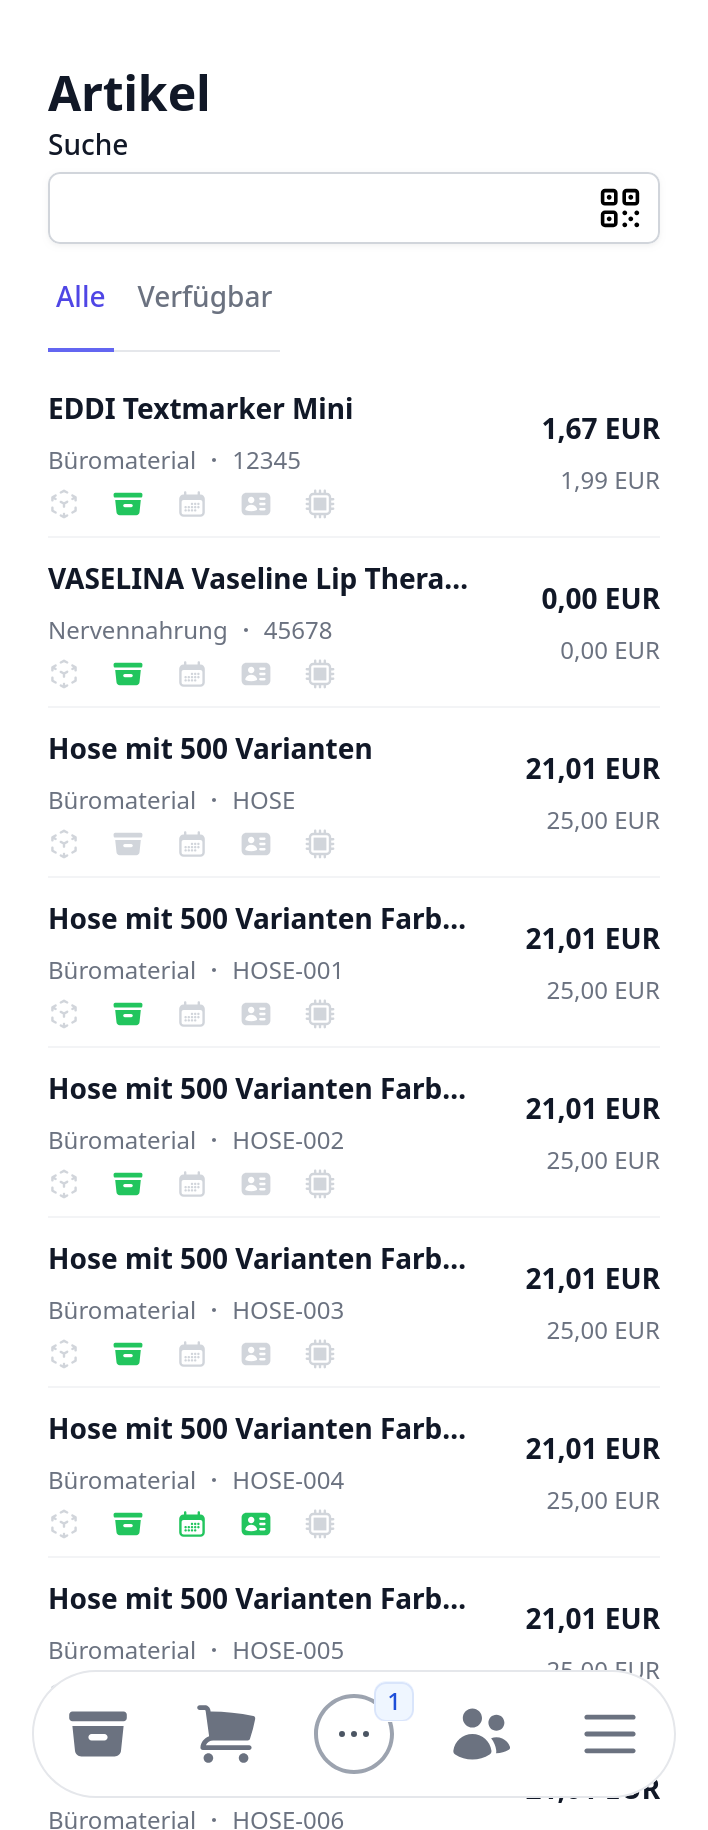
Task: Open the EDDI Textmarker Mini article
Action: click(x=201, y=409)
